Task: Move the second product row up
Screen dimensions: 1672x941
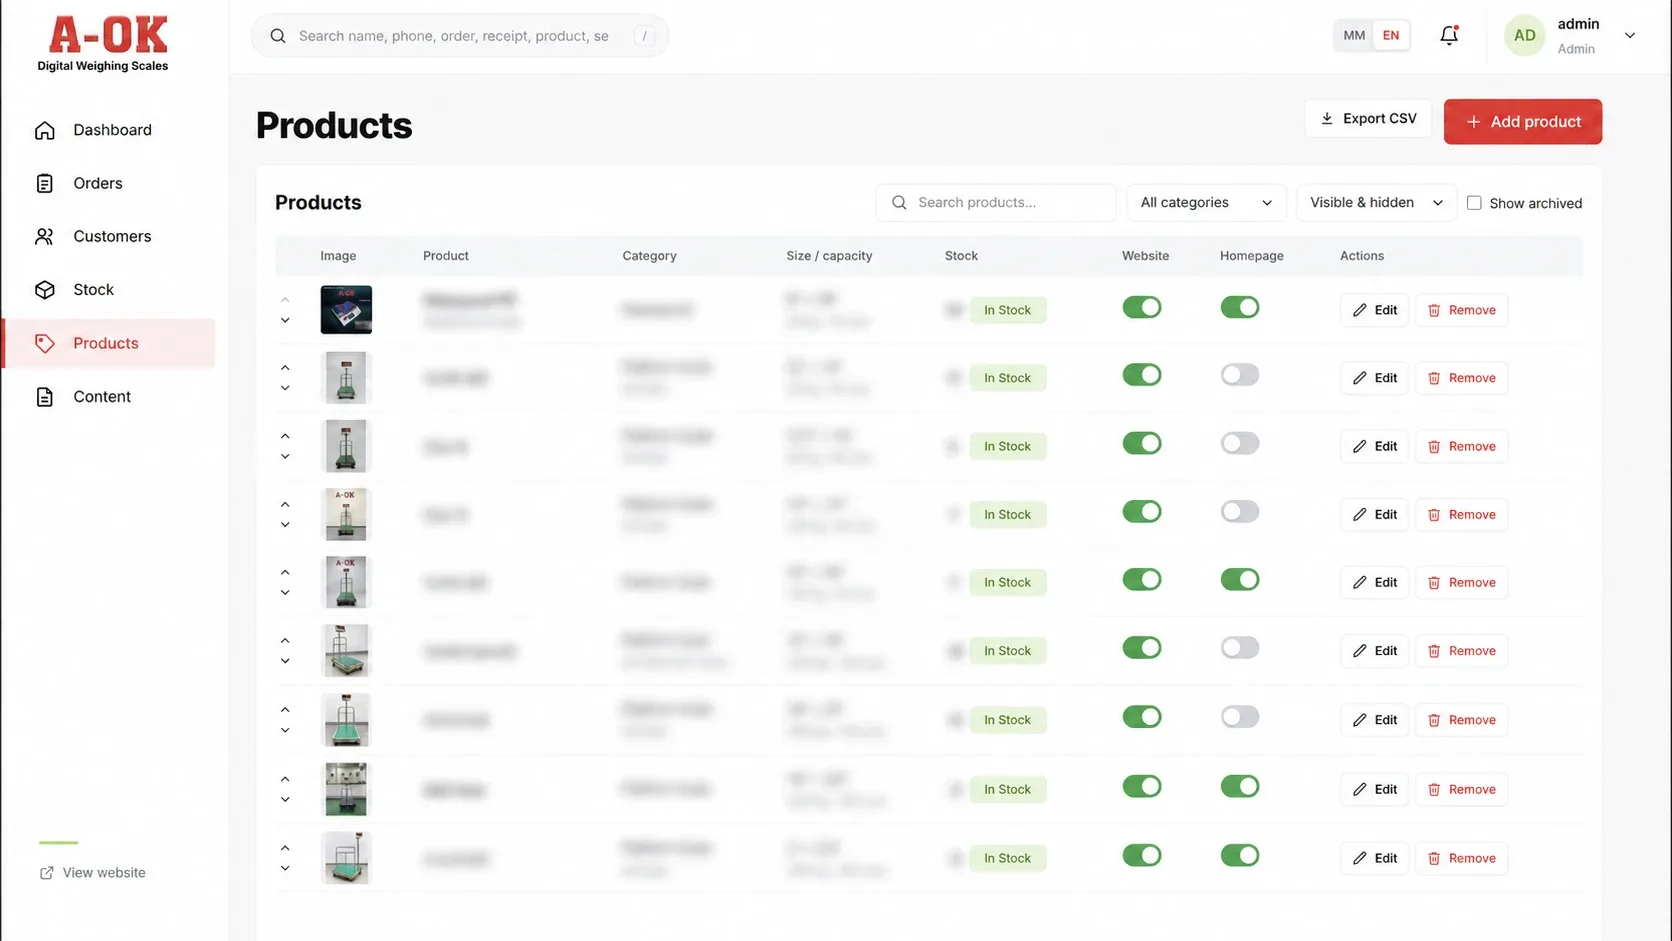Action: tap(285, 368)
